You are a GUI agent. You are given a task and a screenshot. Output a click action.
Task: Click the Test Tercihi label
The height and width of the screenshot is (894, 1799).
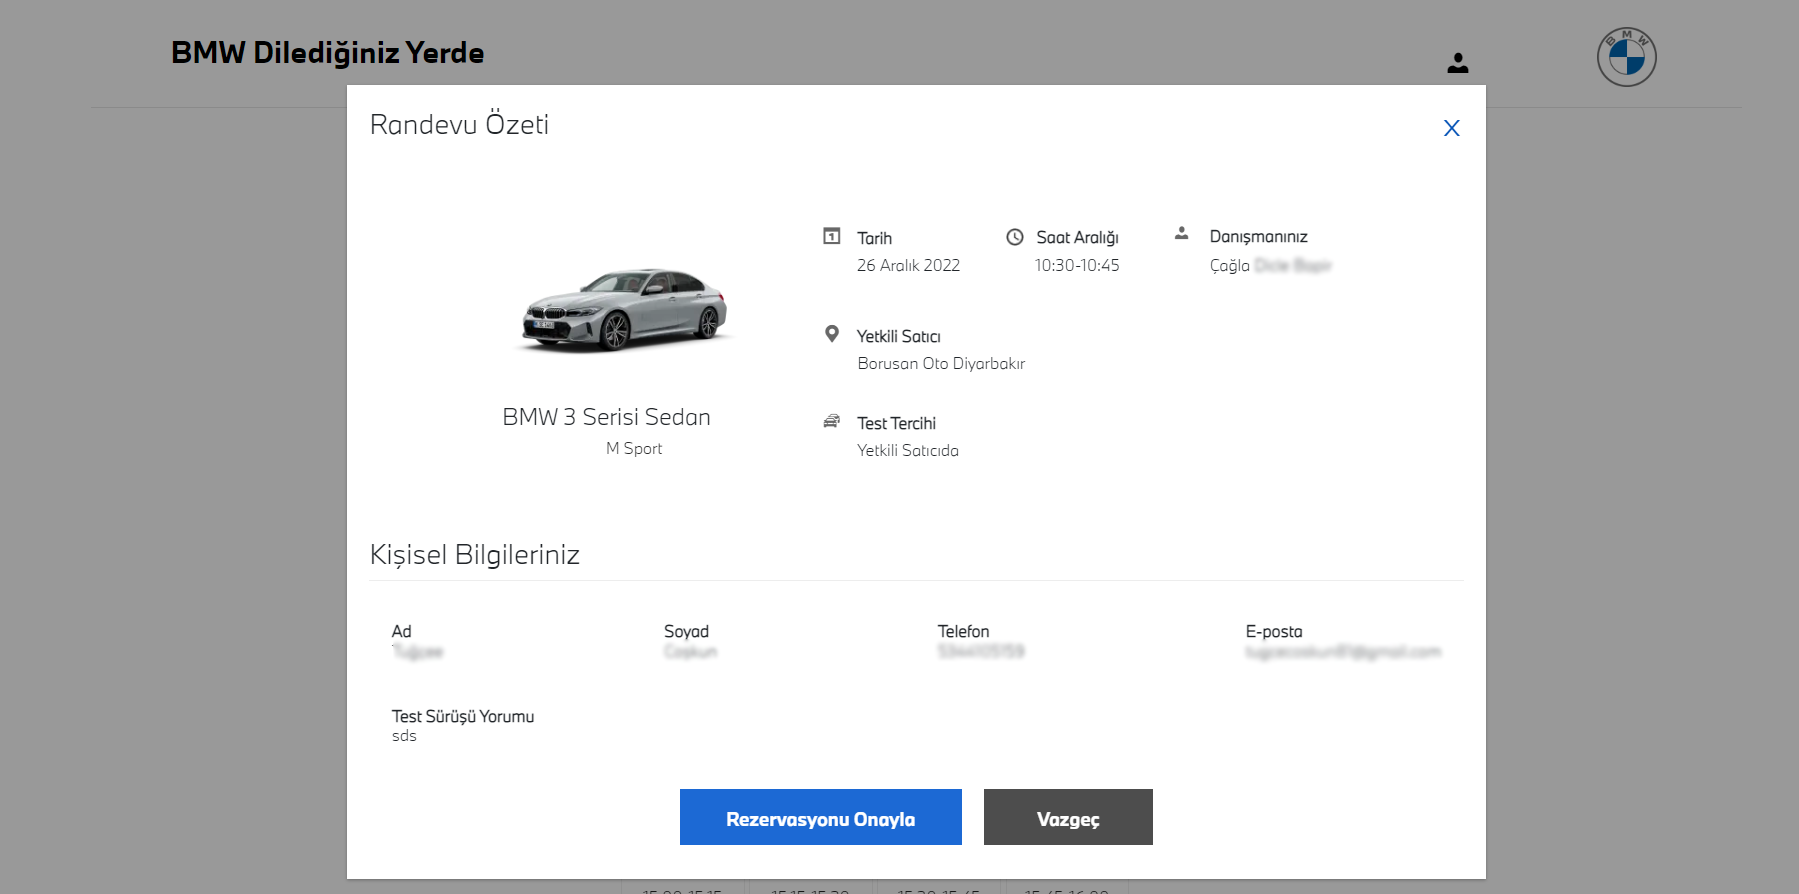[x=896, y=423]
